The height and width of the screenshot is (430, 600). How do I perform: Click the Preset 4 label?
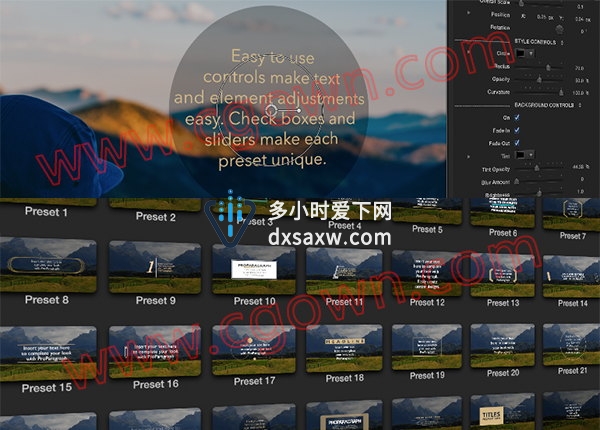pos(344,226)
